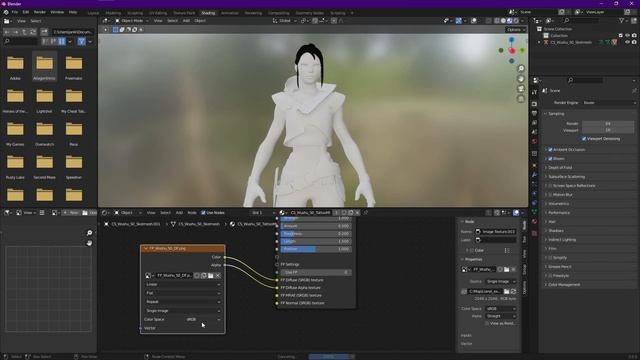
Task: Zoom the viewport with the magnifier gizmo
Action: pyautogui.click(x=521, y=69)
